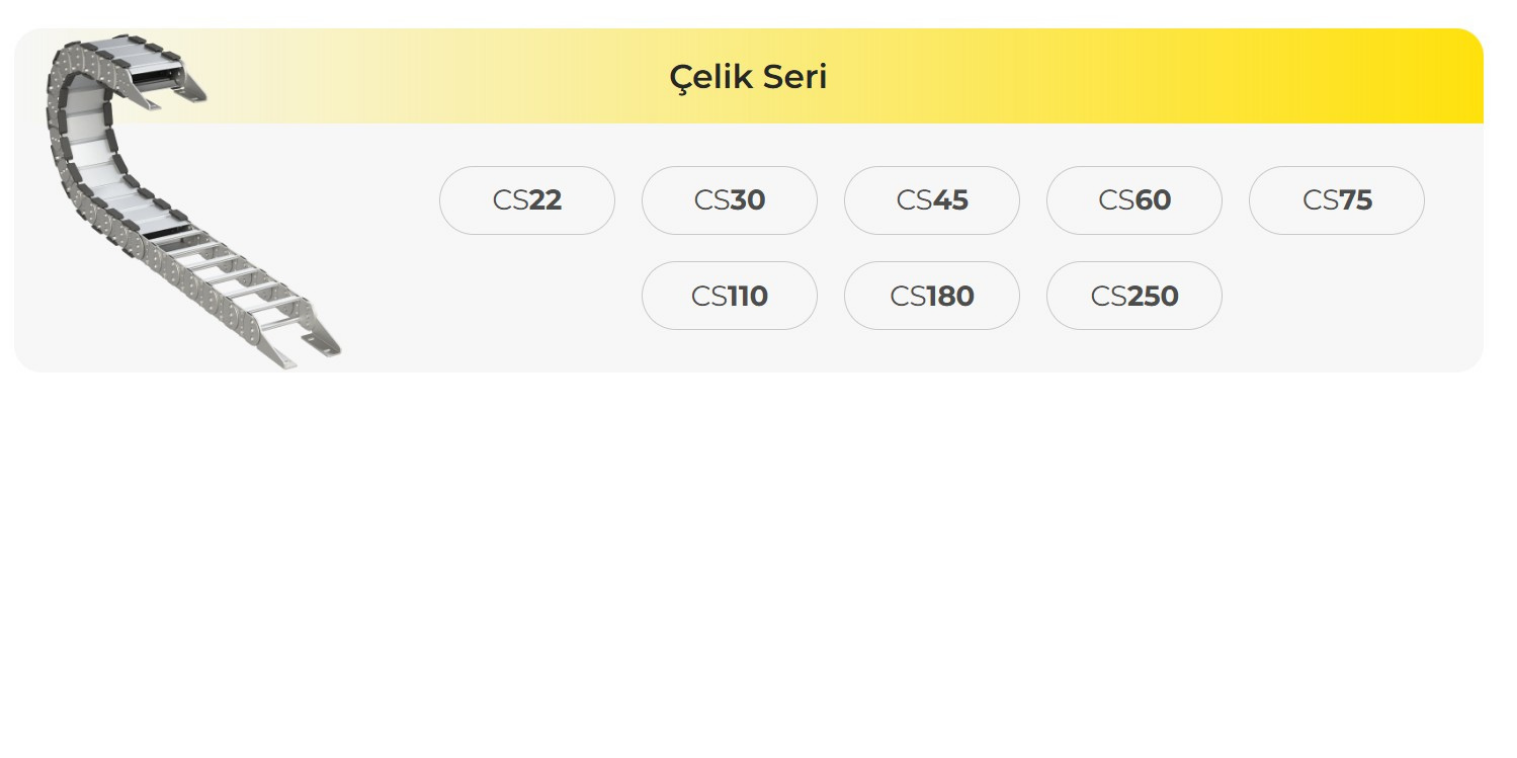Click the Çelik Seri title text
Image resolution: width=1517 pixels, height=758 pixels.
748,75
